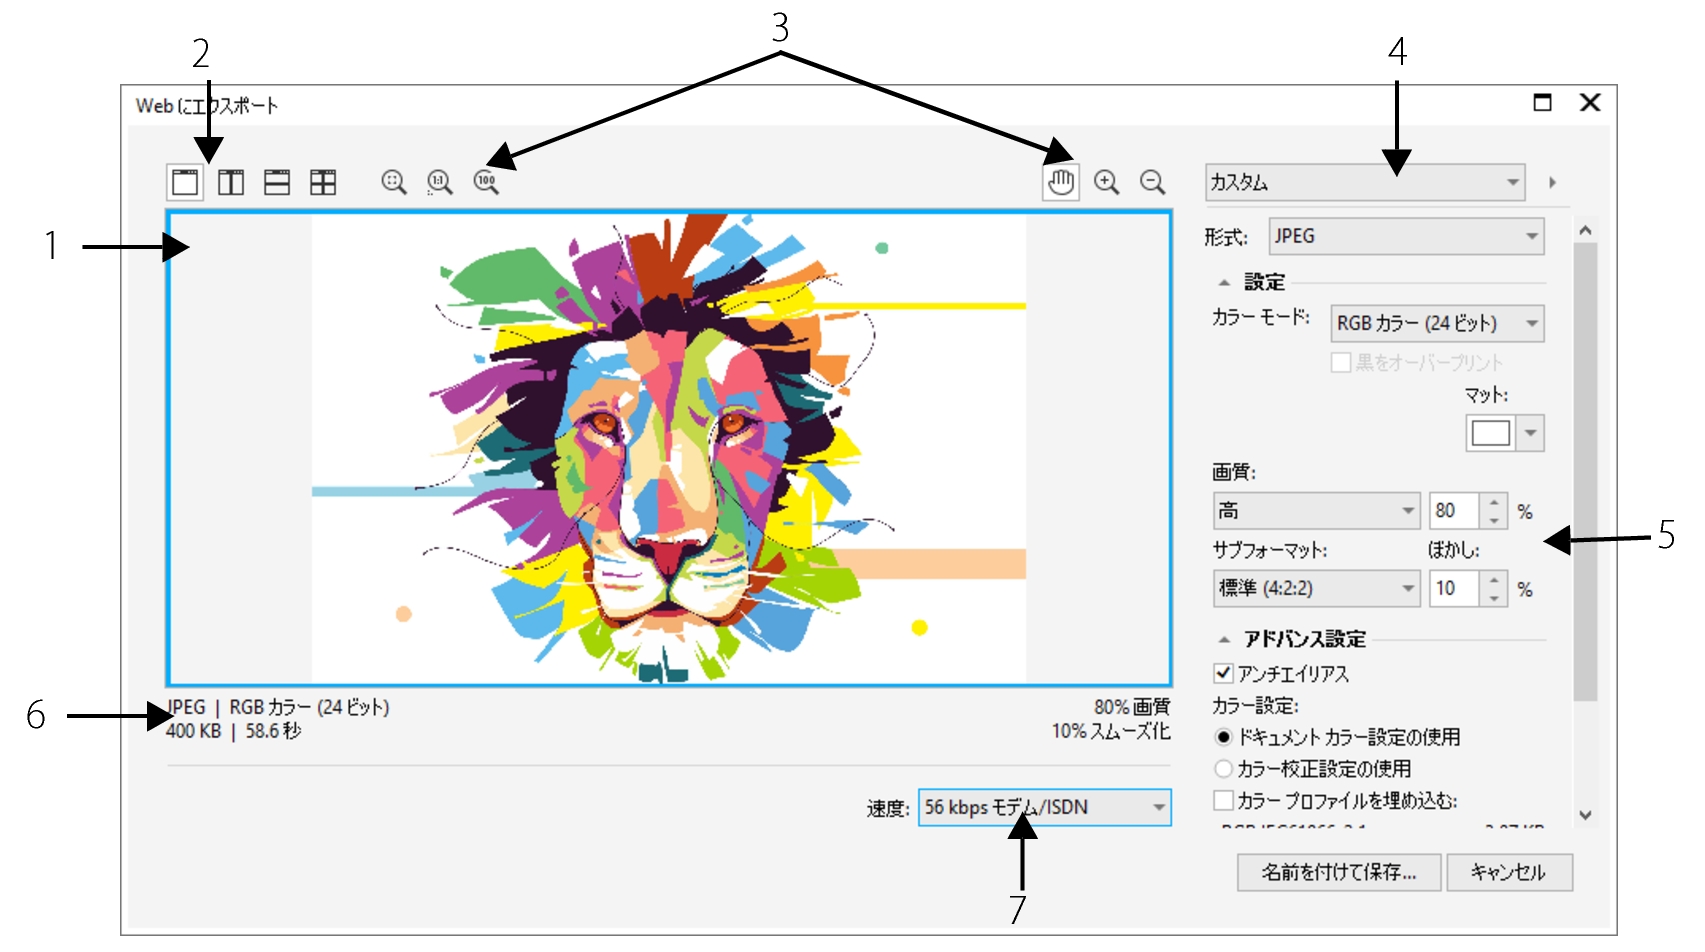Click the 名前を付けて保存 button
The height and width of the screenshot is (952, 1705).
tap(1338, 872)
